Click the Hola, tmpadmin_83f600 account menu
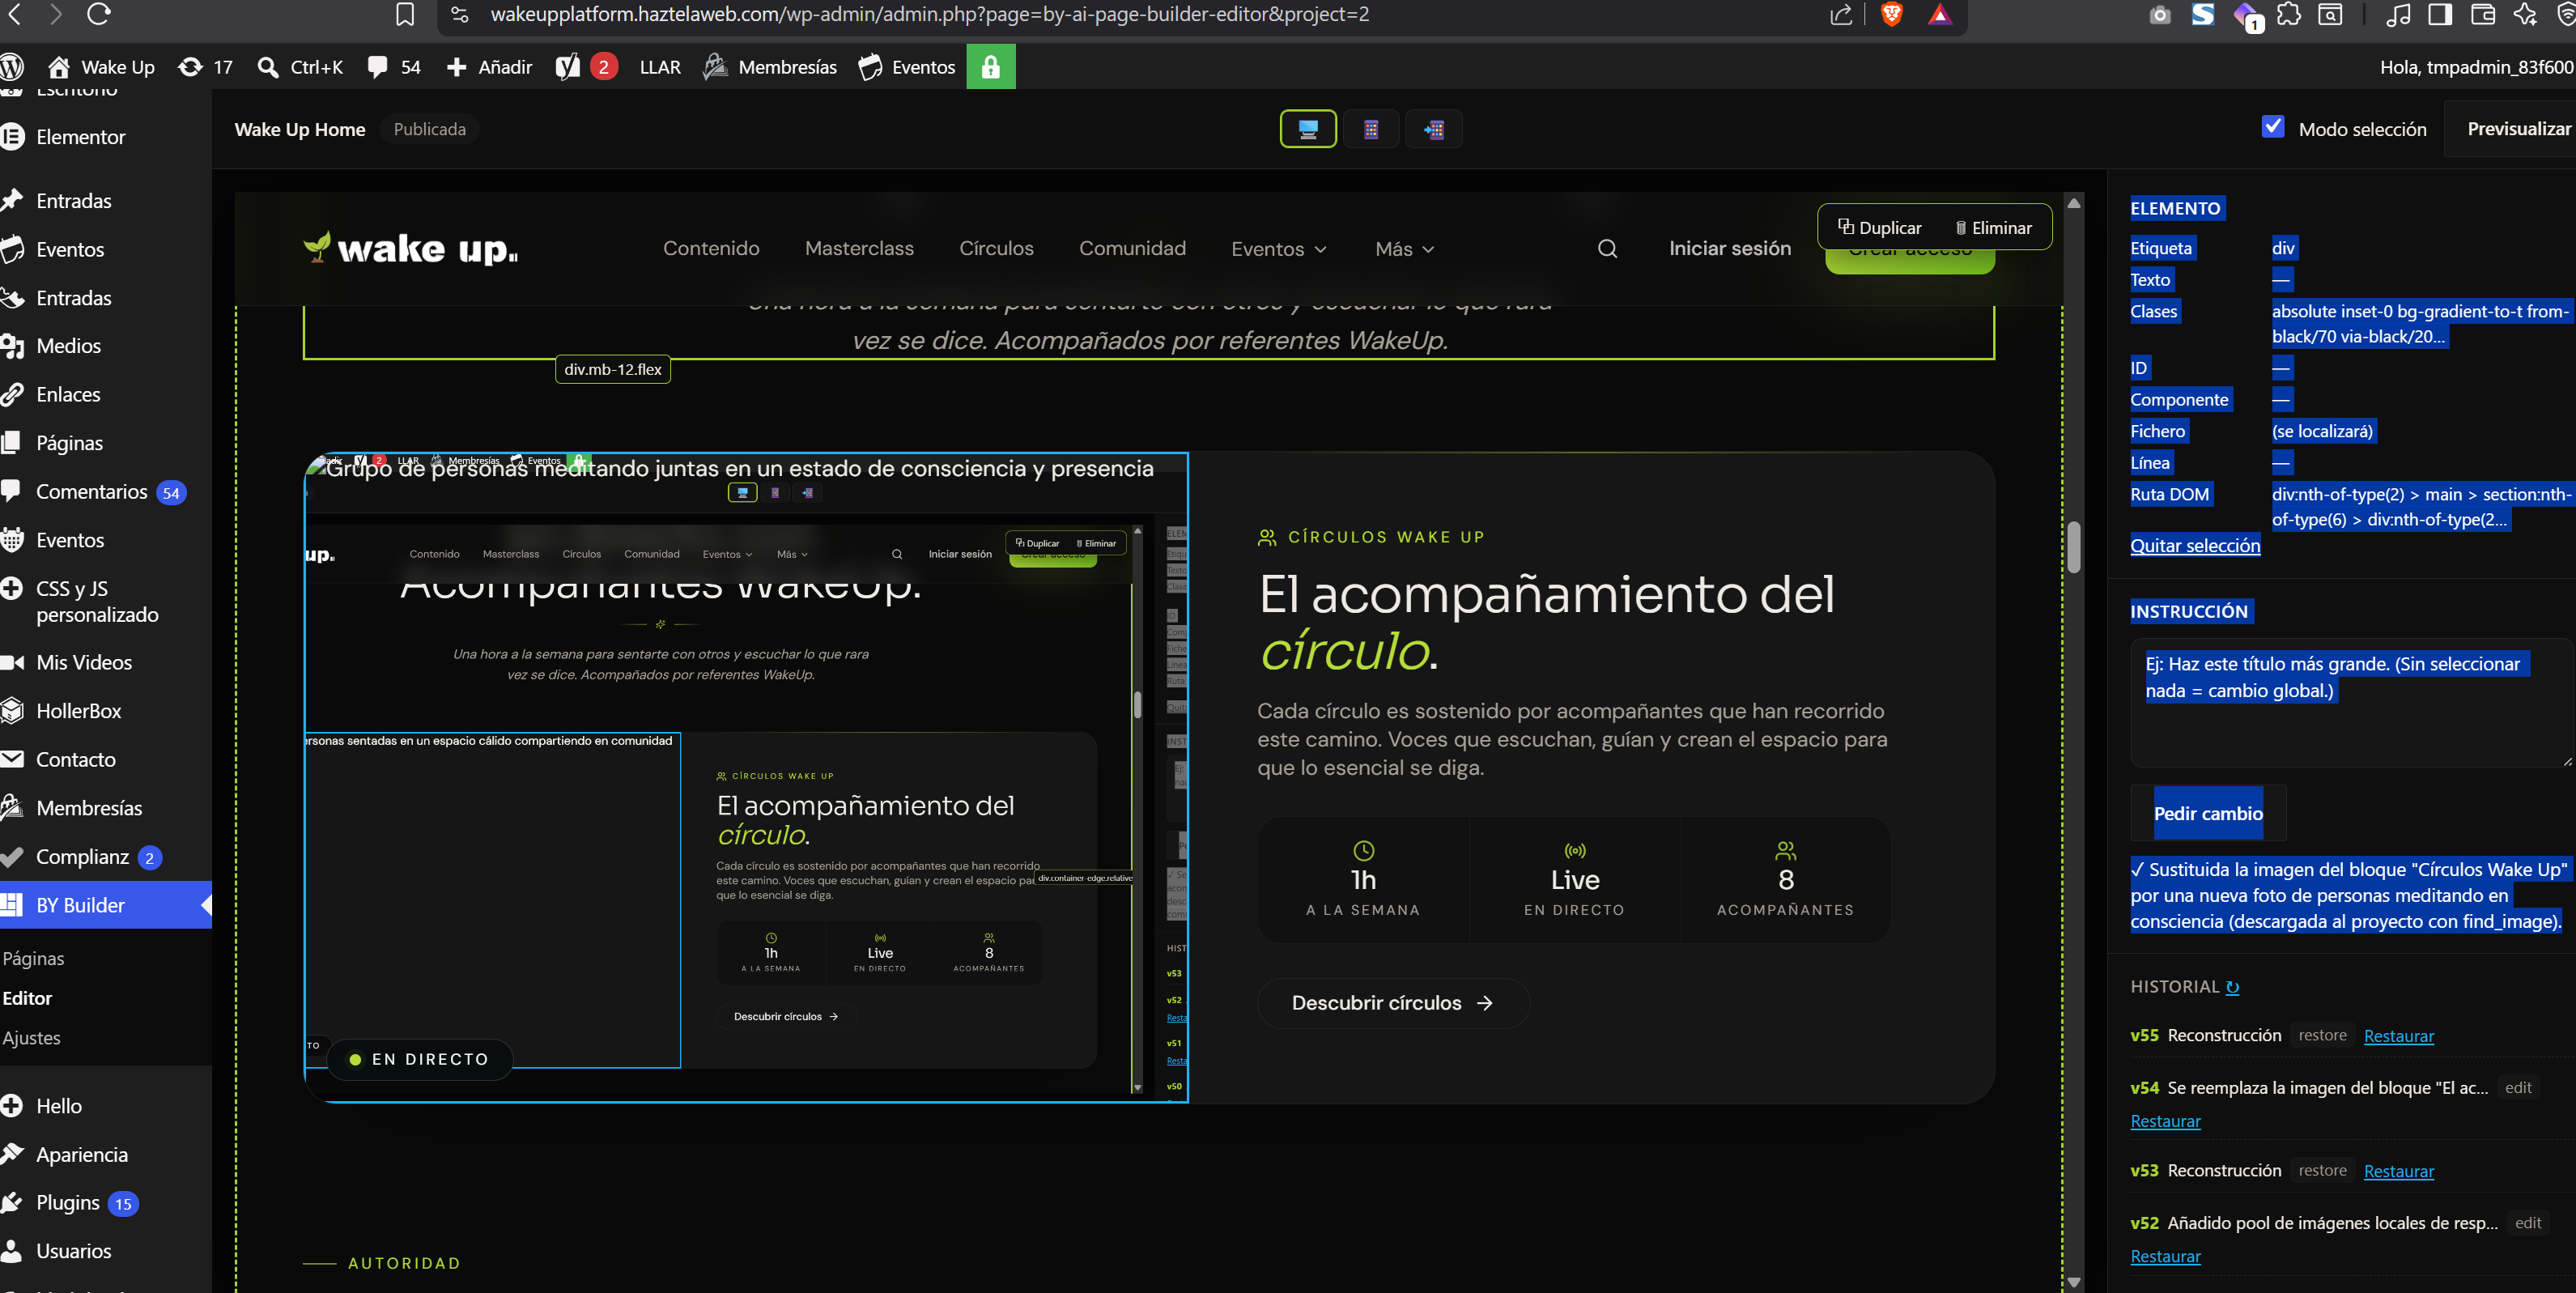 [x=2476, y=67]
